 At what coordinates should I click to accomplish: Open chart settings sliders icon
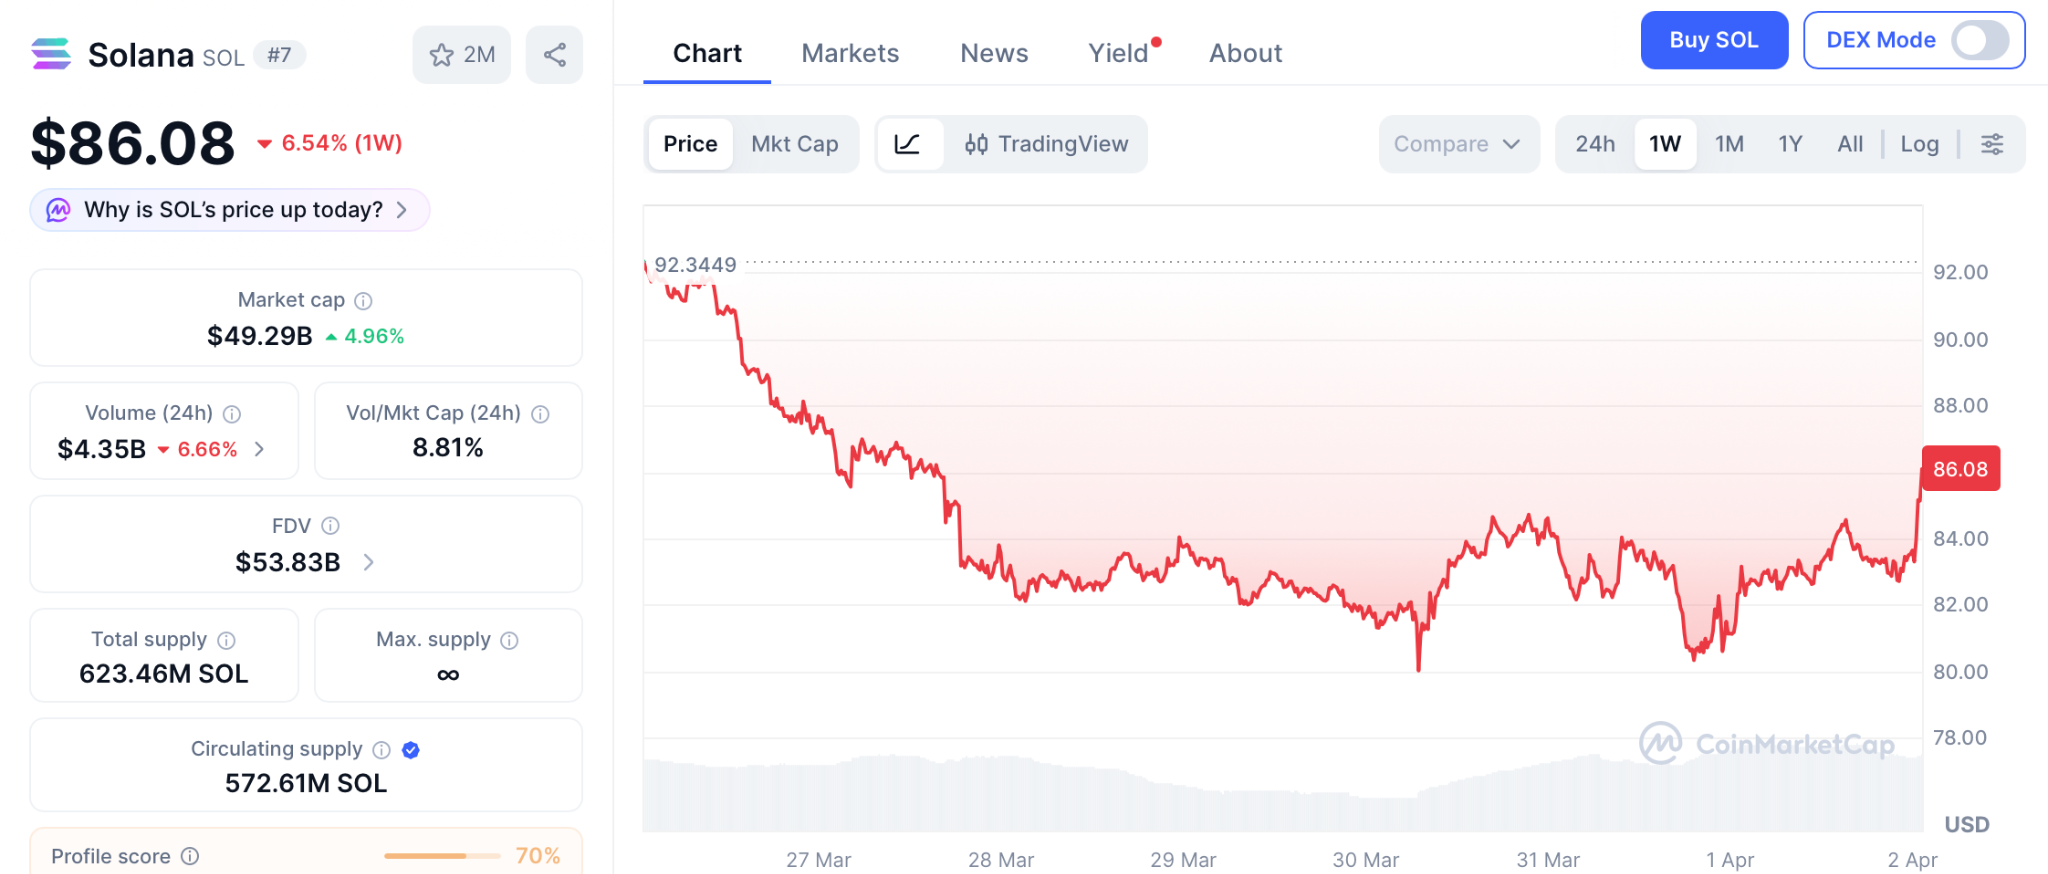click(1992, 144)
